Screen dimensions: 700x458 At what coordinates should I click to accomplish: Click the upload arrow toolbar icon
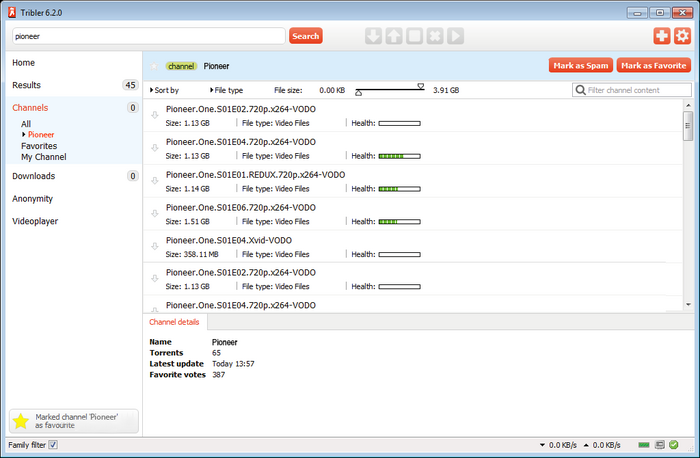394,36
